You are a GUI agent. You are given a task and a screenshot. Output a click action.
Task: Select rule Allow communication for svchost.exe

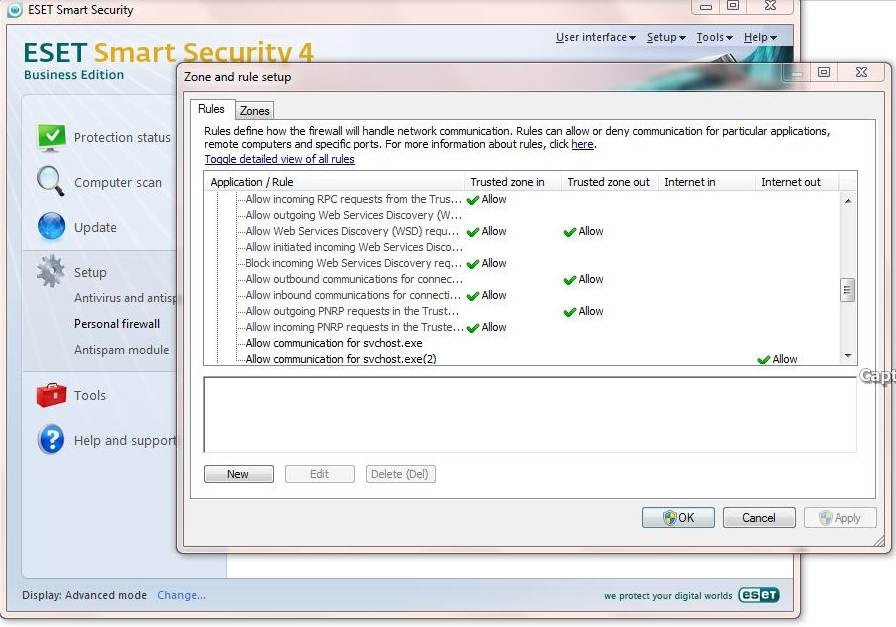click(334, 344)
